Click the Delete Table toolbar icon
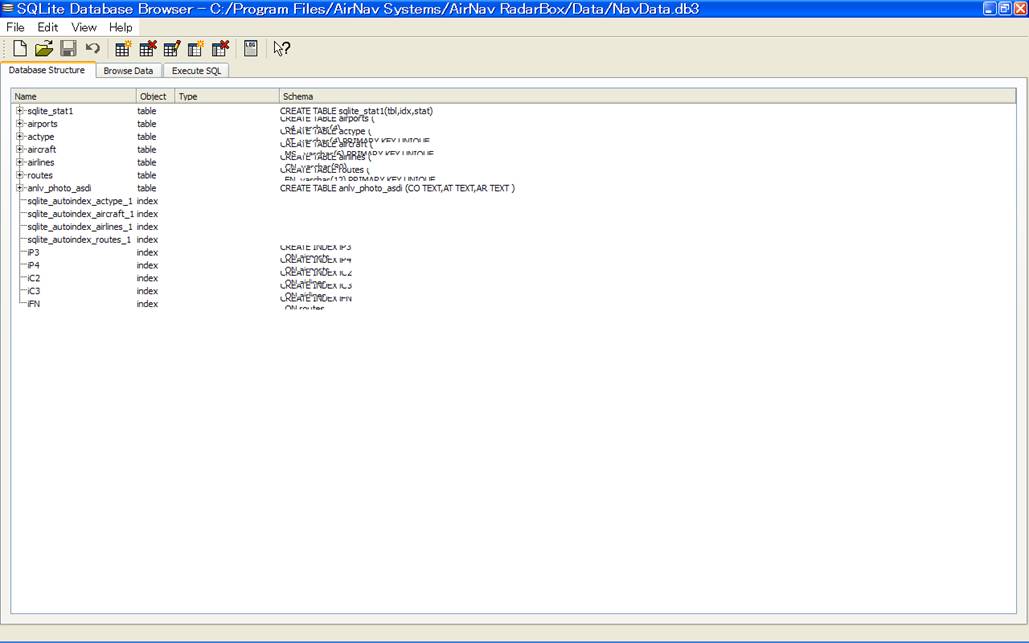 click(x=148, y=49)
